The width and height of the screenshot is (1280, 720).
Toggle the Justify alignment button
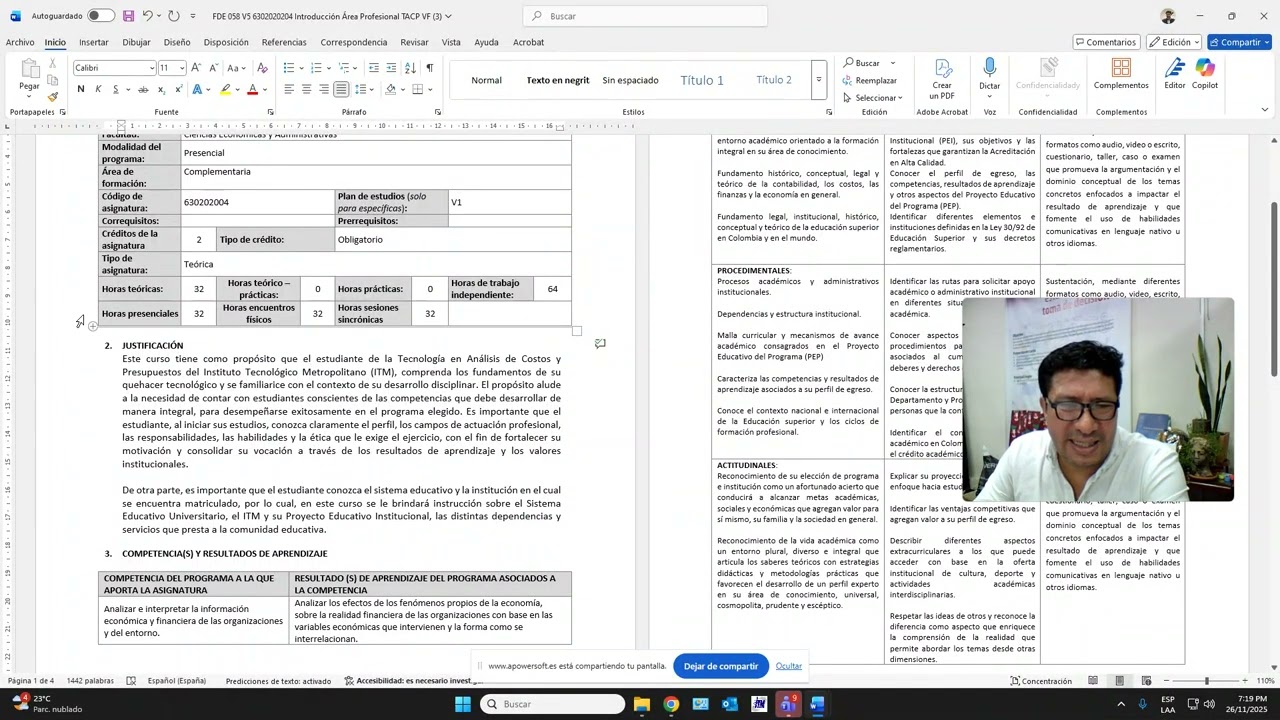341,89
